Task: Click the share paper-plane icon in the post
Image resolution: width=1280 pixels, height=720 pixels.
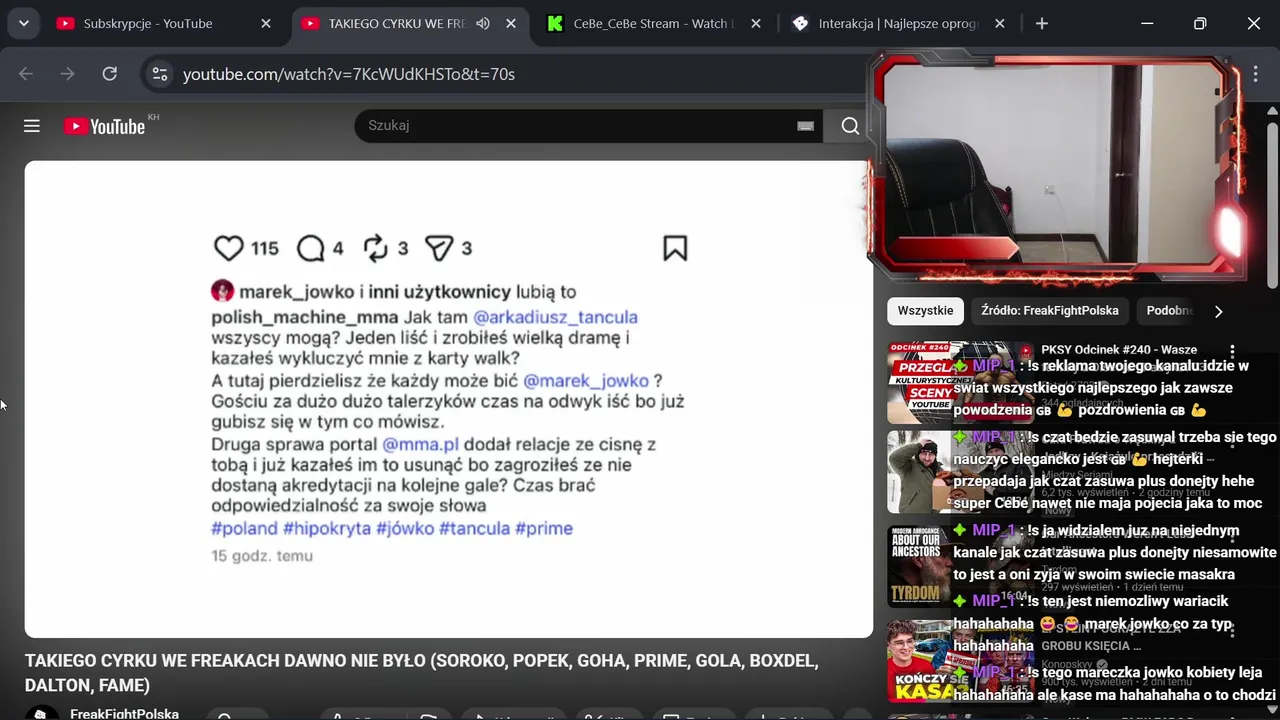Action: click(x=440, y=248)
